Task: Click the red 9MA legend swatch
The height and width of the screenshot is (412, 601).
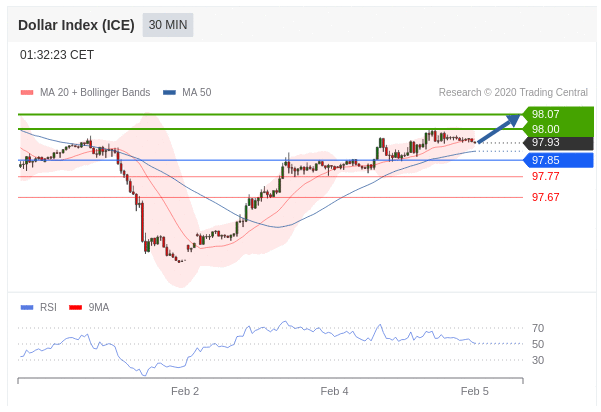Action: [x=75, y=308]
